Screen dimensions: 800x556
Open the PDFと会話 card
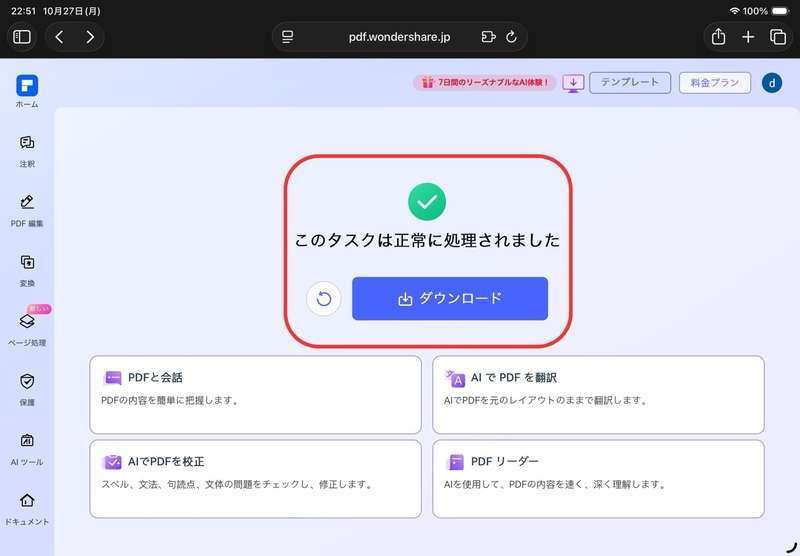[255, 395]
